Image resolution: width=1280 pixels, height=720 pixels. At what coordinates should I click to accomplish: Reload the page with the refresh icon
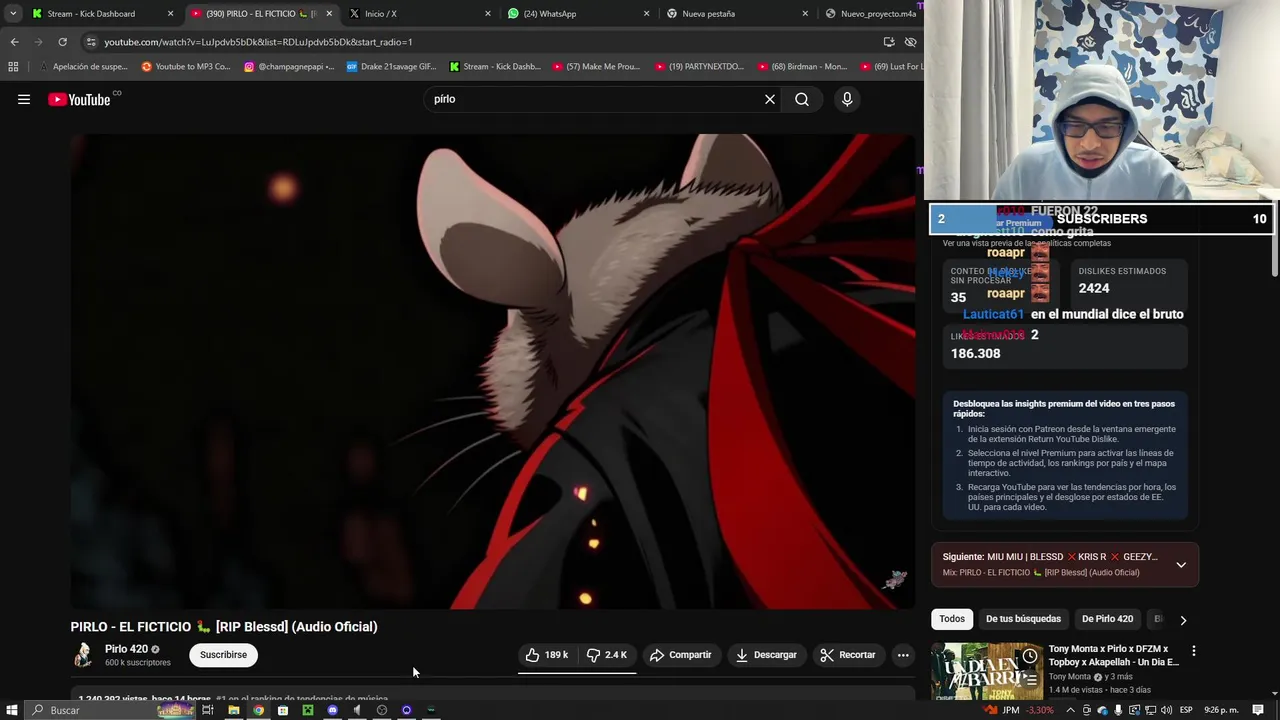[62, 42]
